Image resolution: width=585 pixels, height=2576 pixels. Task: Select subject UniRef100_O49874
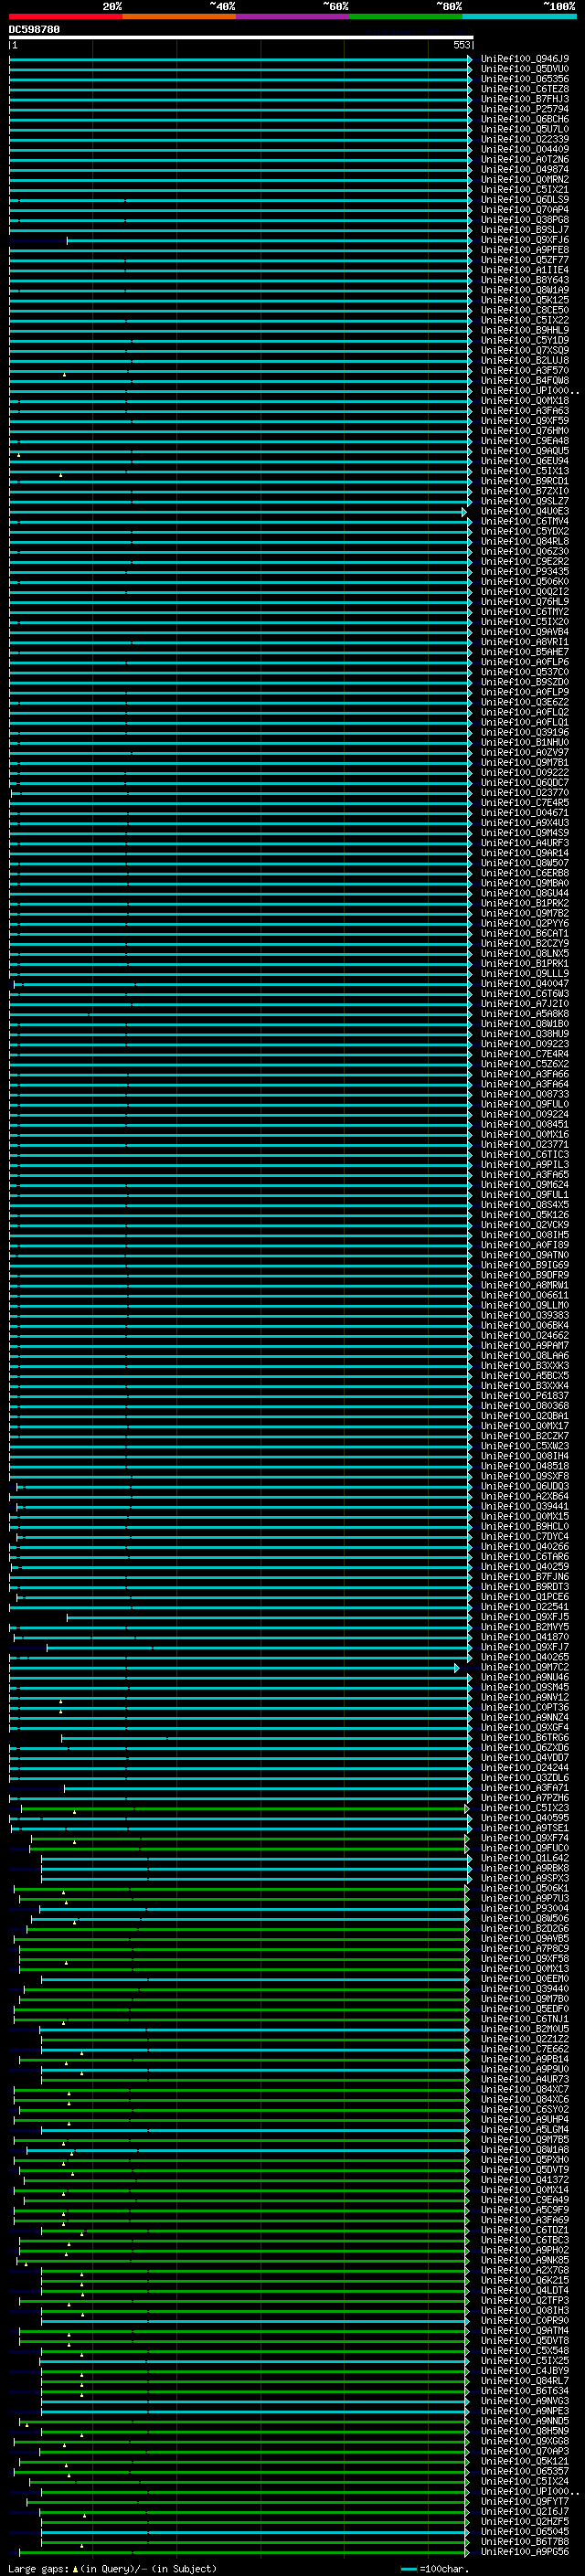[525, 169]
